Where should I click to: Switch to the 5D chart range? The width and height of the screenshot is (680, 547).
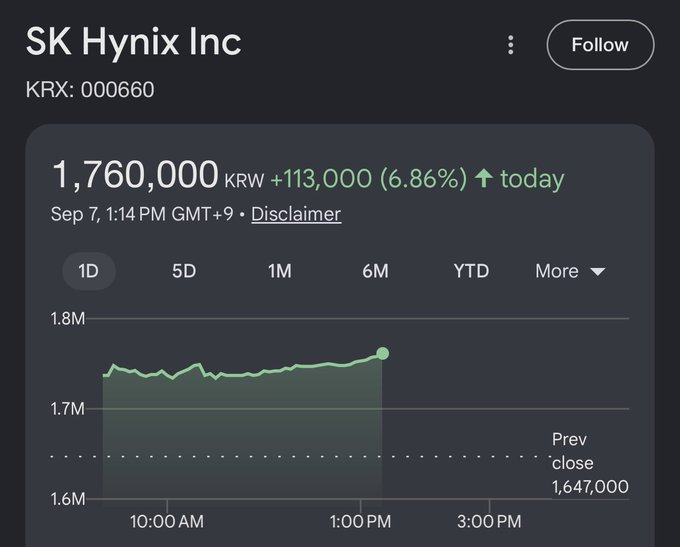tap(184, 271)
